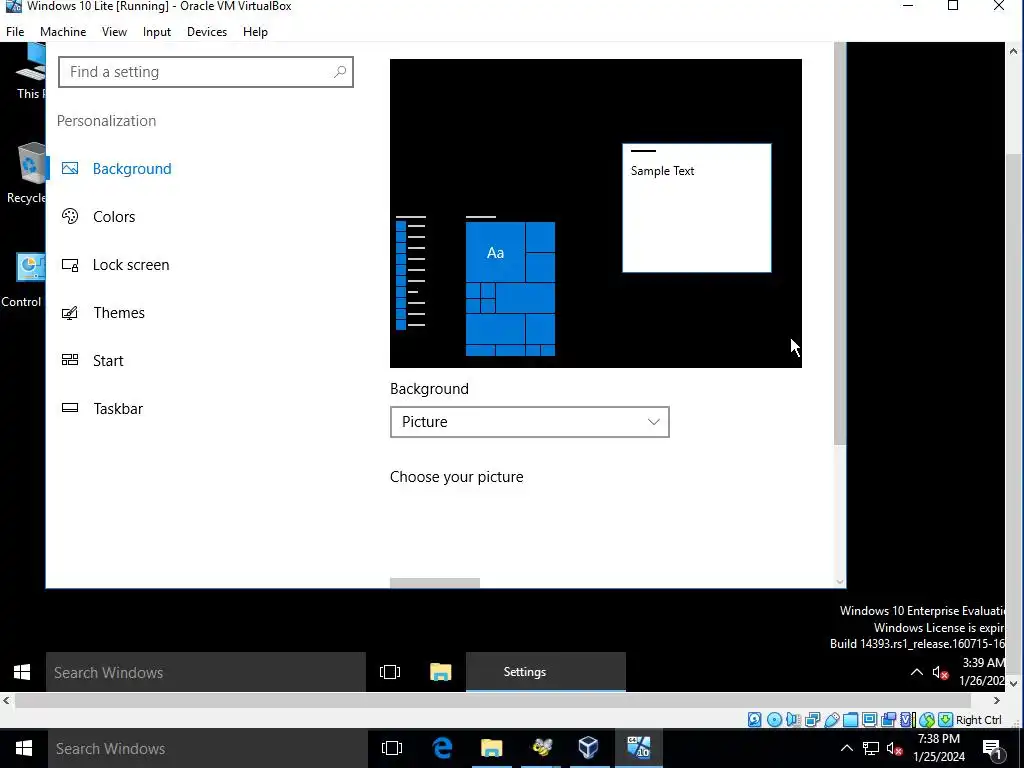Click the VirtualBox horizontal scrollbar right arrow
1024x768 pixels.
pos(997,701)
